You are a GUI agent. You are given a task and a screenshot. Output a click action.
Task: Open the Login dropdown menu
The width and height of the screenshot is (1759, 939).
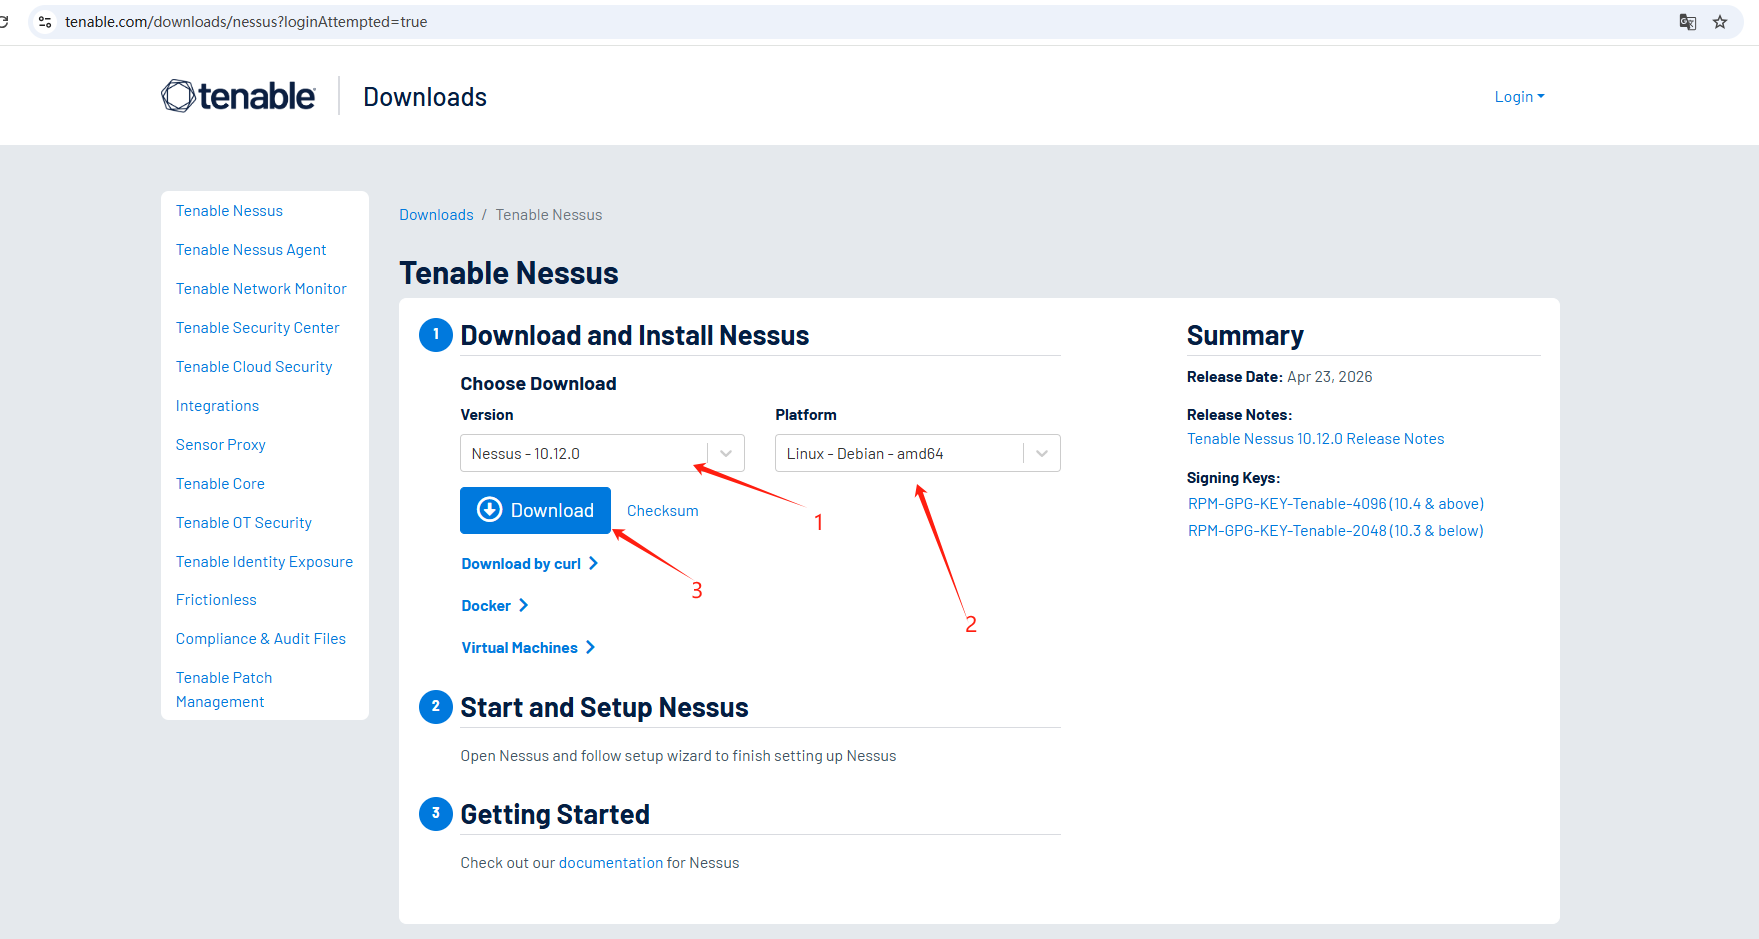coord(1519,97)
